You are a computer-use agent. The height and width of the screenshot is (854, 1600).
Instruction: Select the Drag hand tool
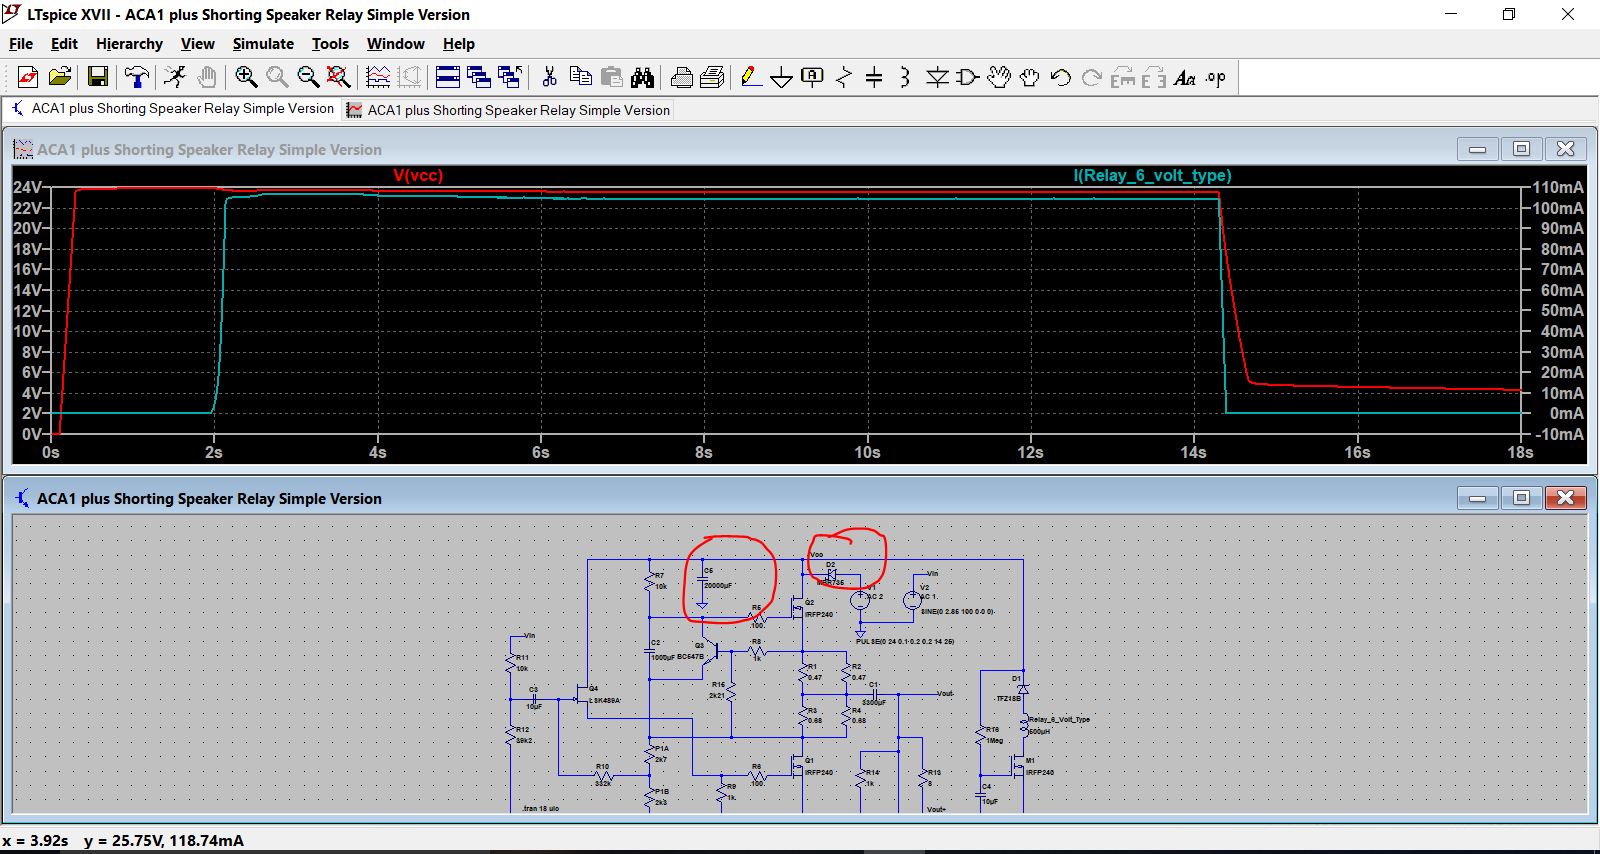point(1029,77)
